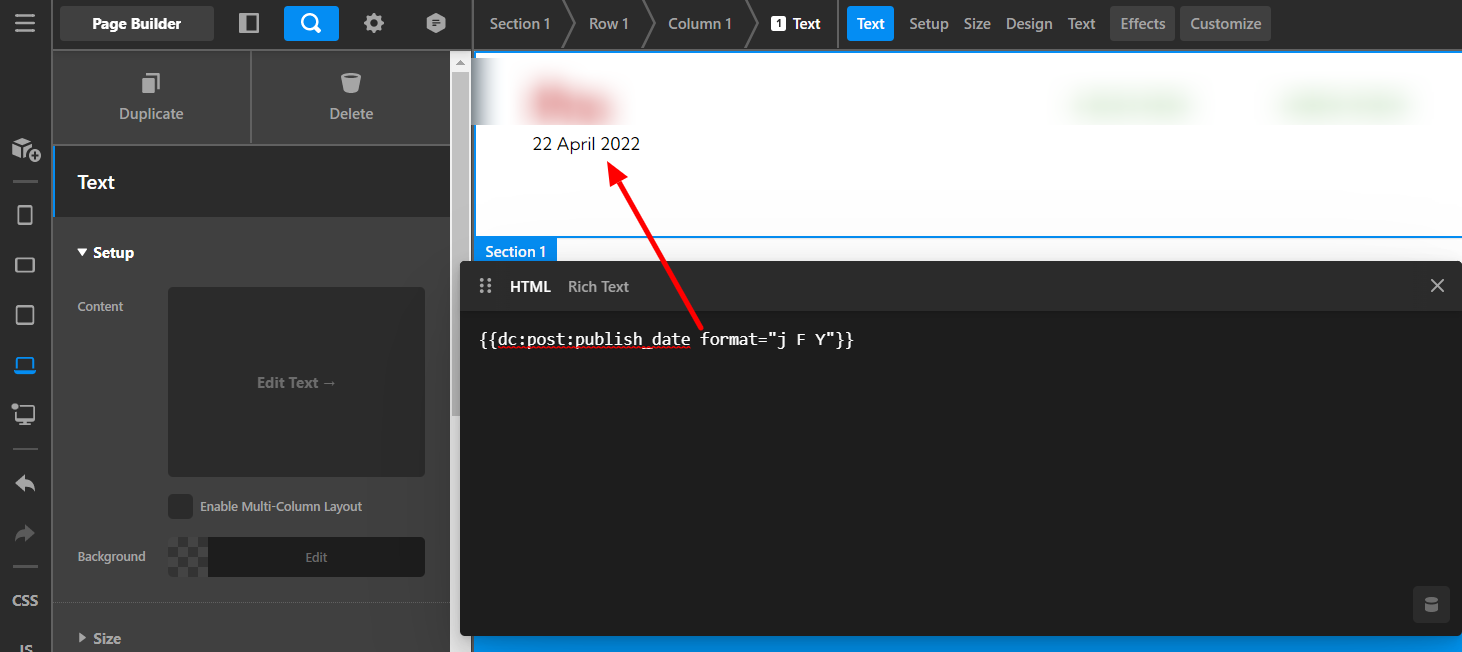Open the settings gear icon

coord(374,23)
